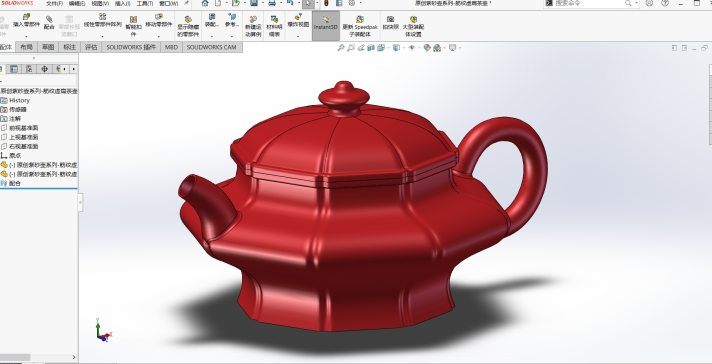Expand Options gear dropdown arrow
This screenshot has height=364, width=712.
(x=362, y=3)
